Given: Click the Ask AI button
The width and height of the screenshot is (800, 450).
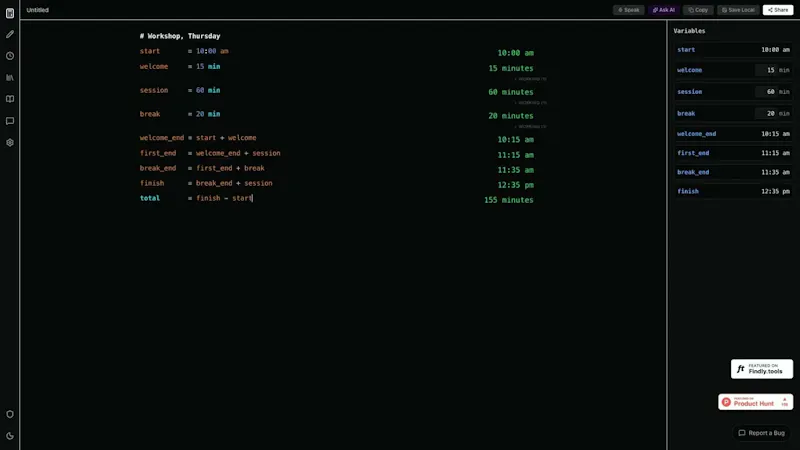Looking at the screenshot, I should (x=664, y=10).
